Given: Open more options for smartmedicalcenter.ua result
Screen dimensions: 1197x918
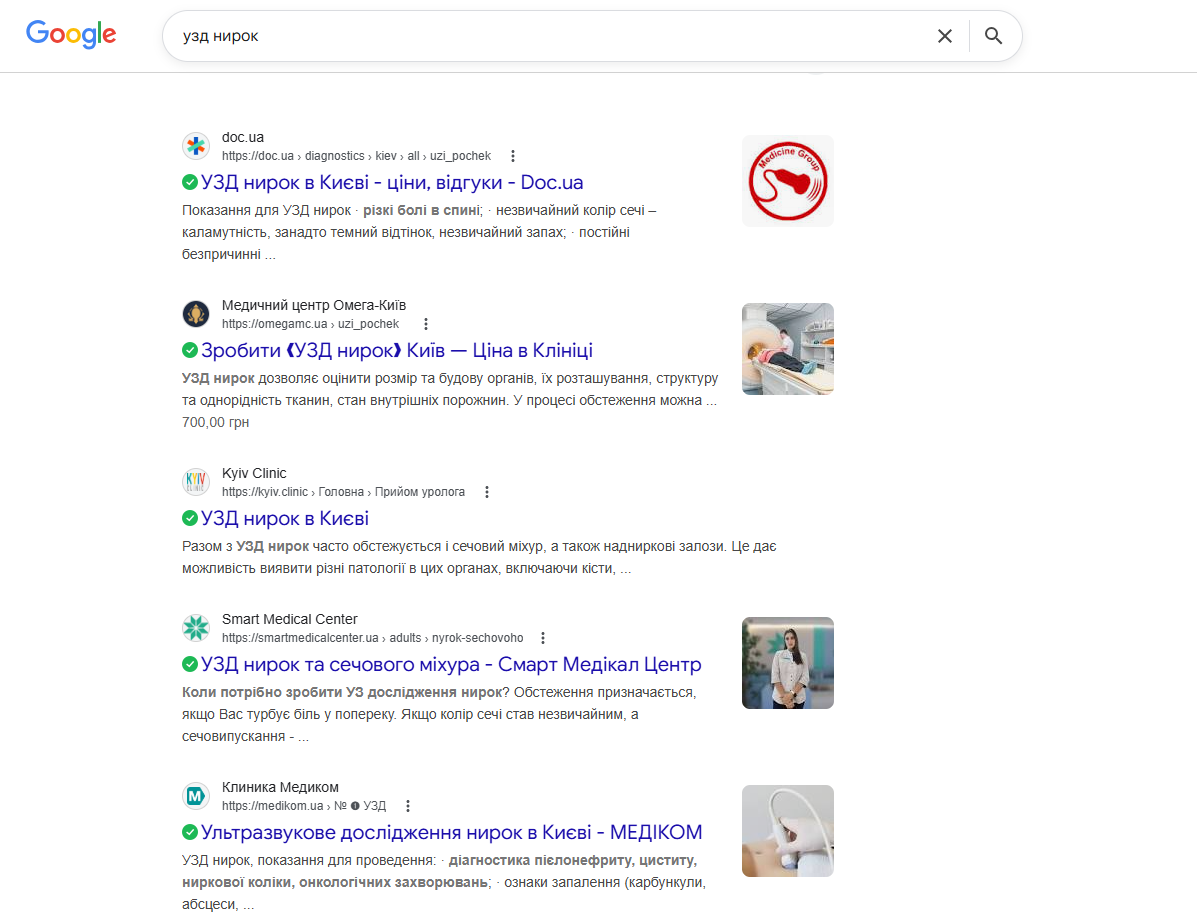Looking at the screenshot, I should [543, 638].
